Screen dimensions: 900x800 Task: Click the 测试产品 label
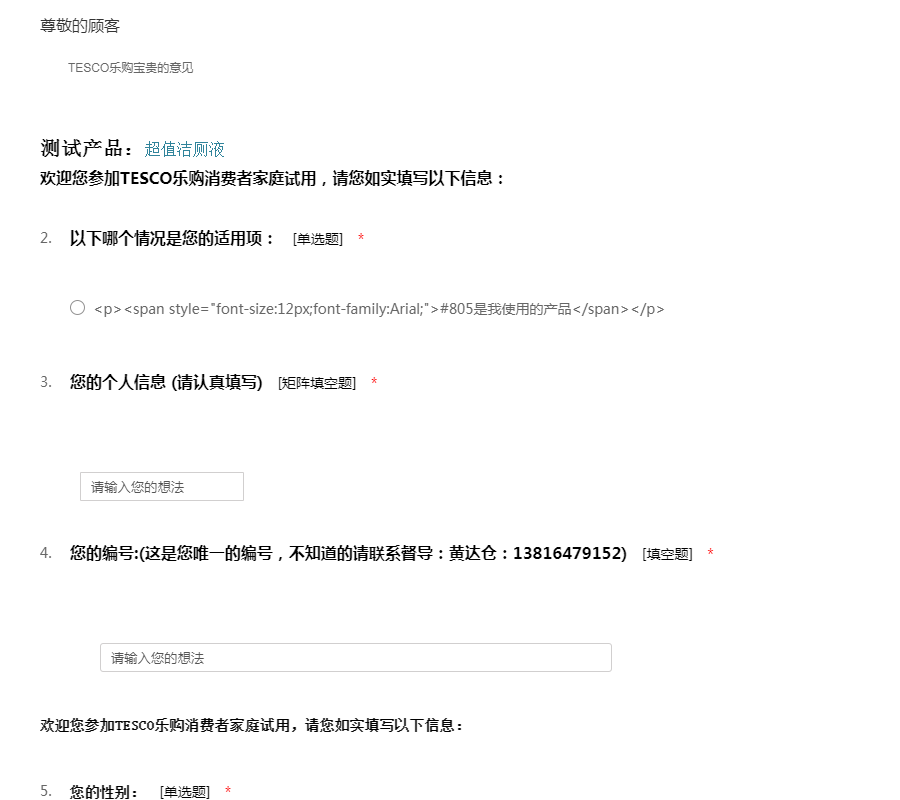[86, 149]
